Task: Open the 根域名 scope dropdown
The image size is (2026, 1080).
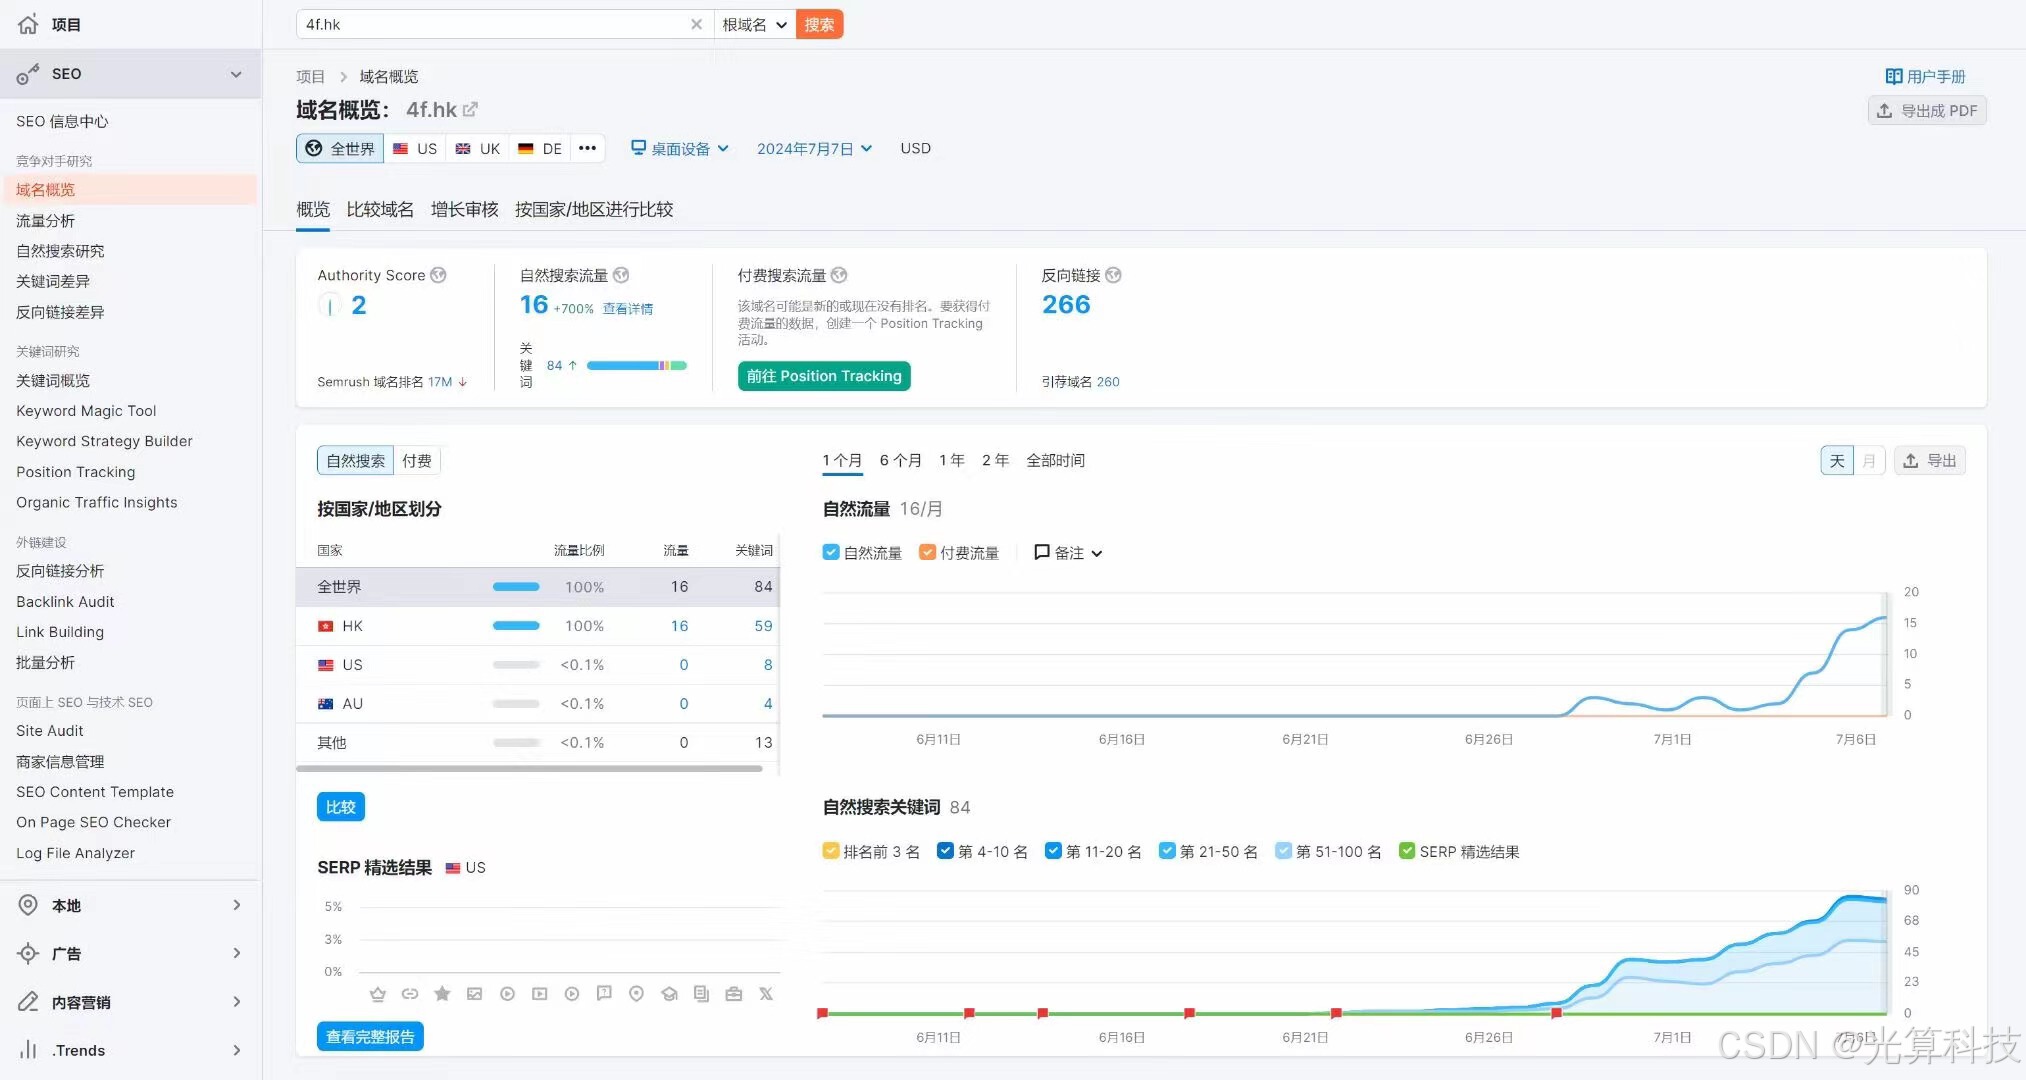Action: click(754, 24)
